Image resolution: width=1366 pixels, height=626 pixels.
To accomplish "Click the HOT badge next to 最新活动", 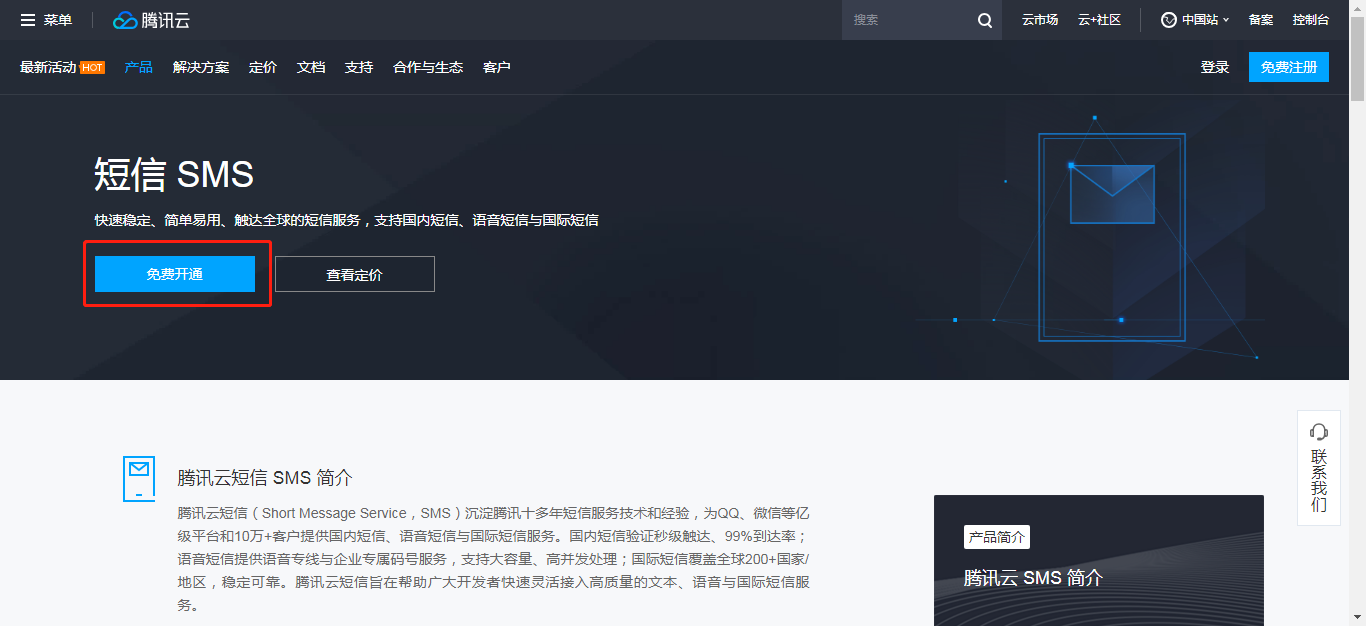I will tap(92, 68).
